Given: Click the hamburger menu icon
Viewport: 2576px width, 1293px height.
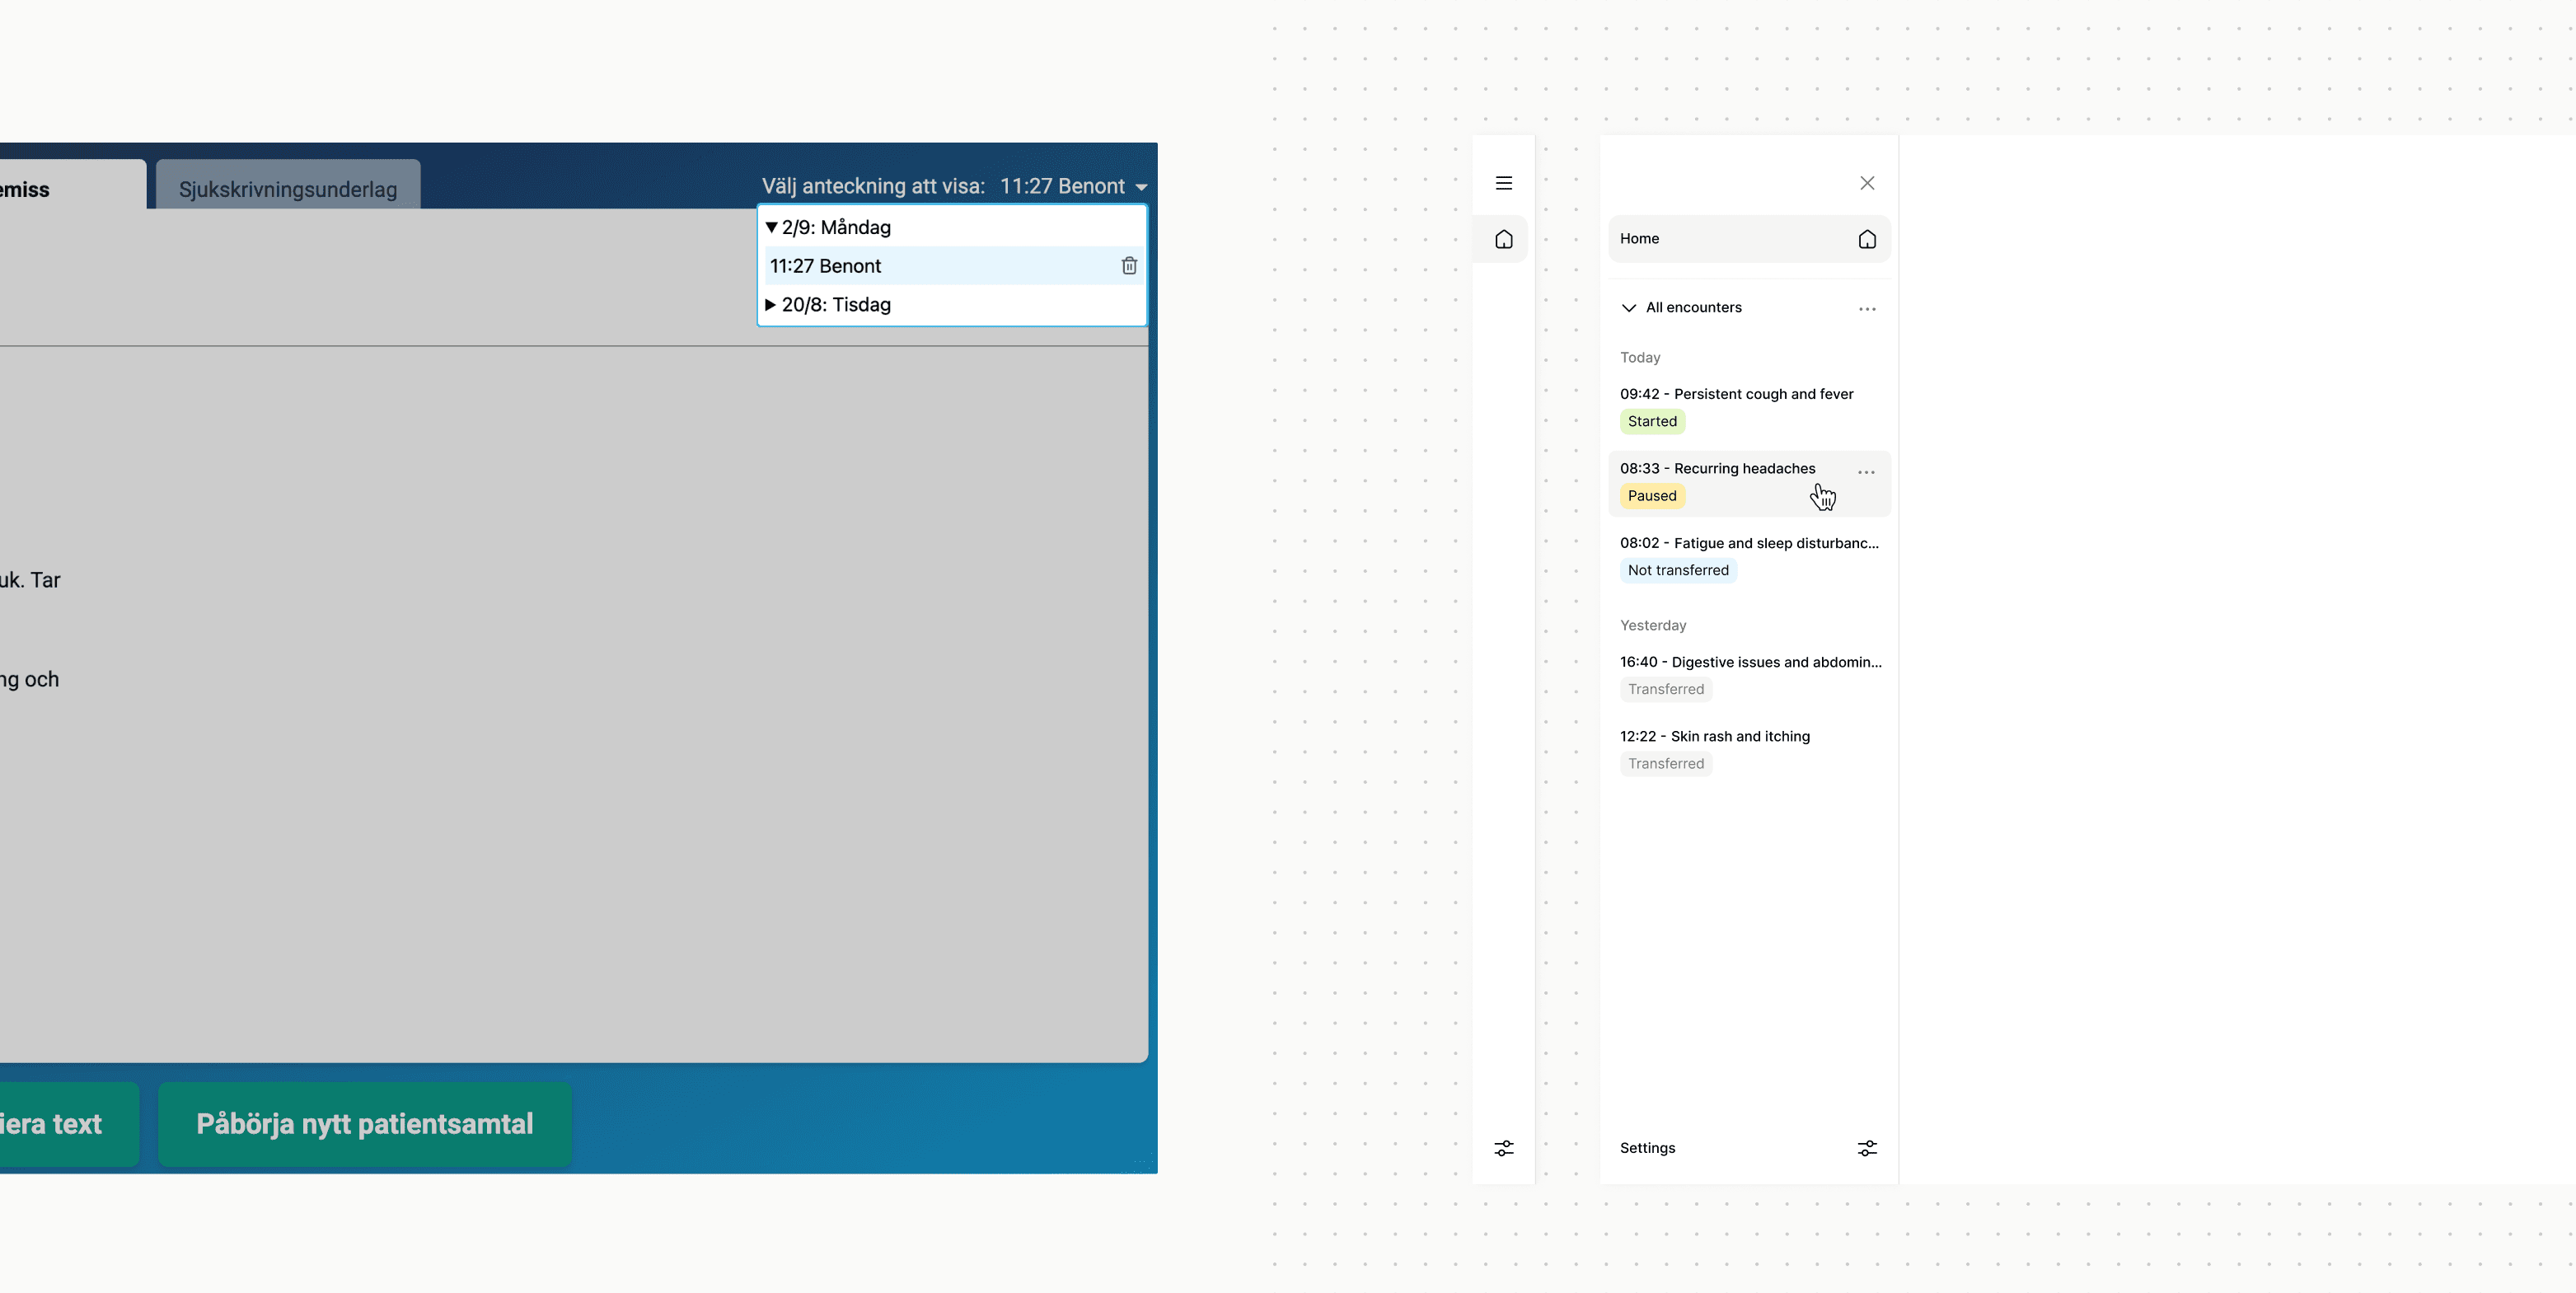Looking at the screenshot, I should pos(1503,183).
